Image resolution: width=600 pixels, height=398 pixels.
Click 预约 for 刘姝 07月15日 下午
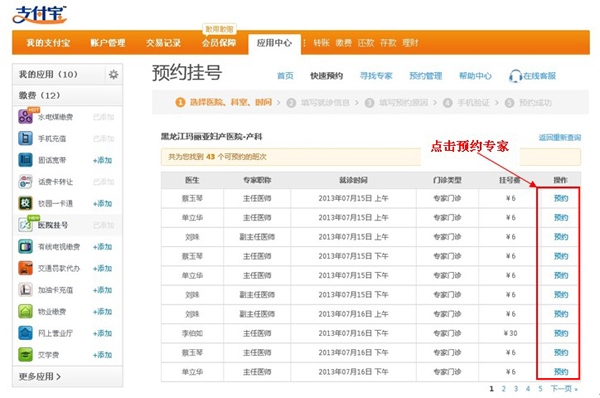[561, 295]
